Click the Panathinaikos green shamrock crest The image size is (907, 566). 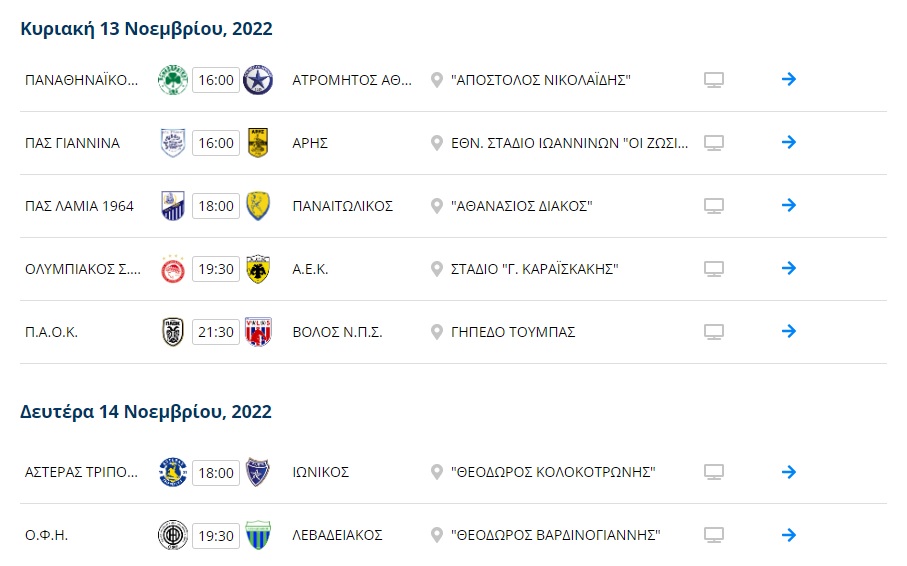[x=173, y=80]
